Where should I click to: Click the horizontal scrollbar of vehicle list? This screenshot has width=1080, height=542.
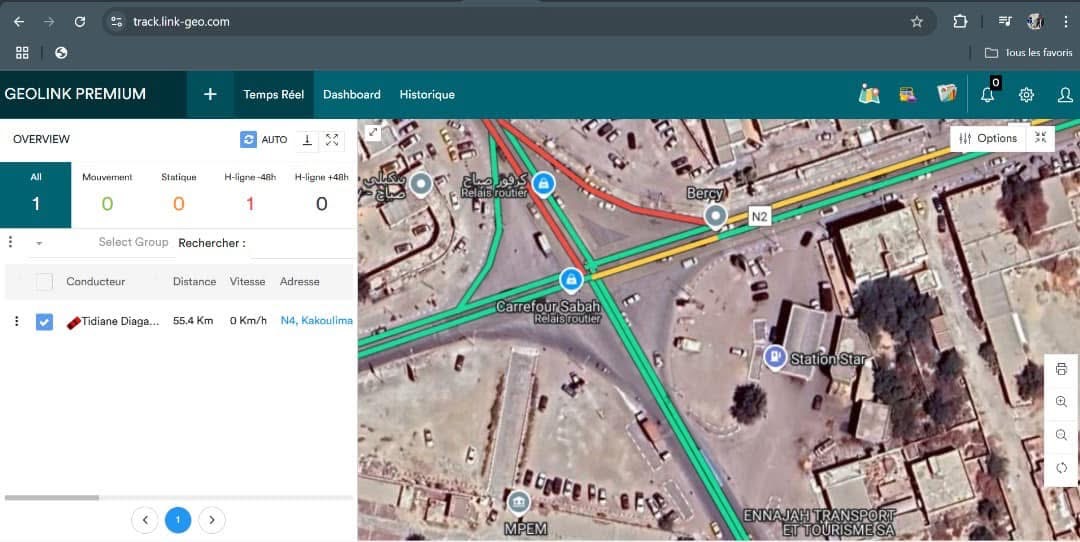tap(52, 497)
